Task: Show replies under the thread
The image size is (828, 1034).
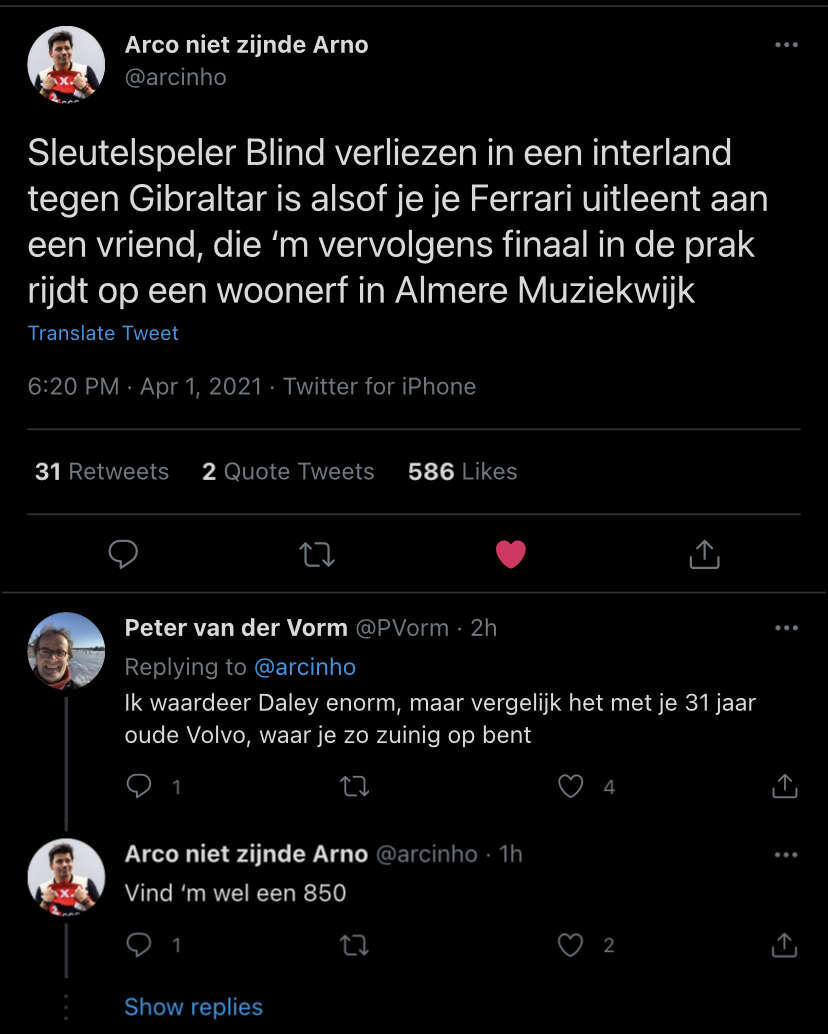Action: click(193, 1007)
